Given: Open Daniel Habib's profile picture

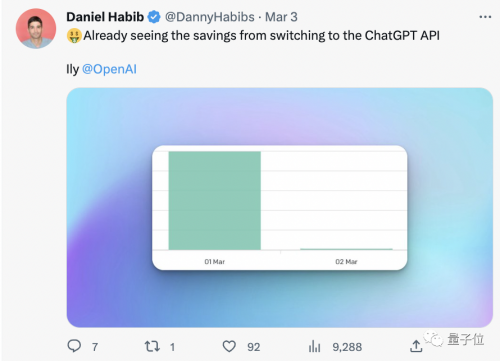Looking at the screenshot, I should click(x=36, y=29).
